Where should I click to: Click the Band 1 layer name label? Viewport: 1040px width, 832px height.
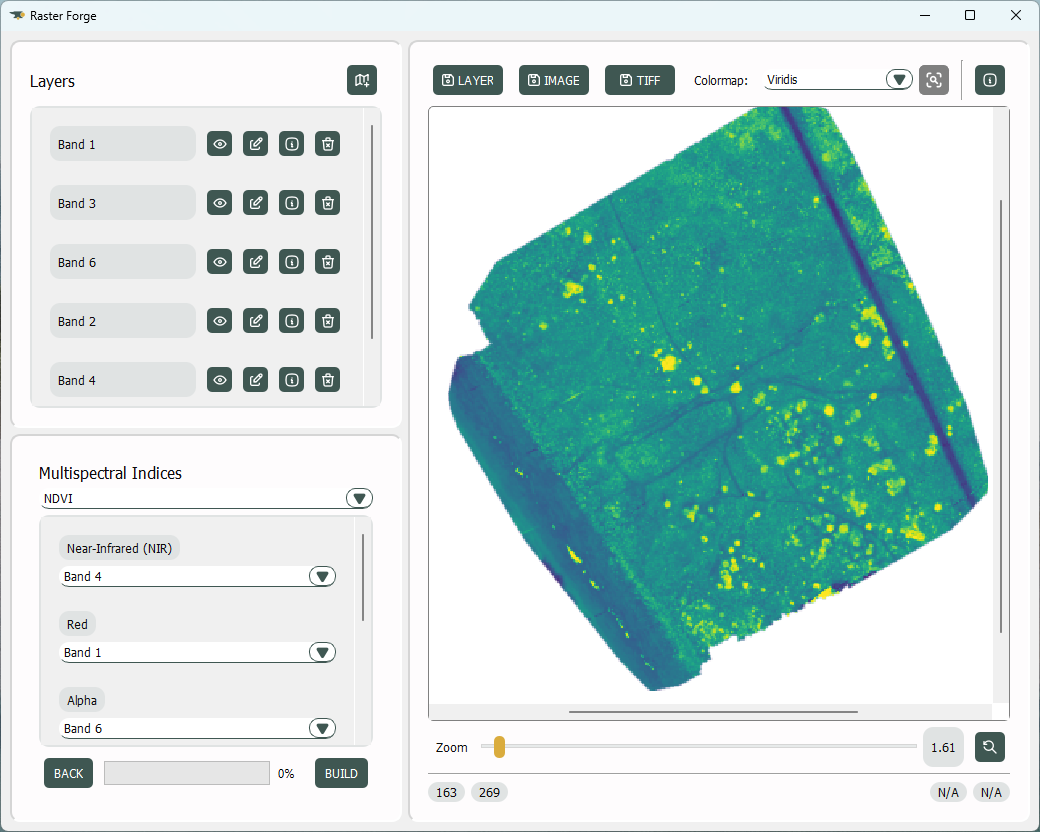point(123,144)
